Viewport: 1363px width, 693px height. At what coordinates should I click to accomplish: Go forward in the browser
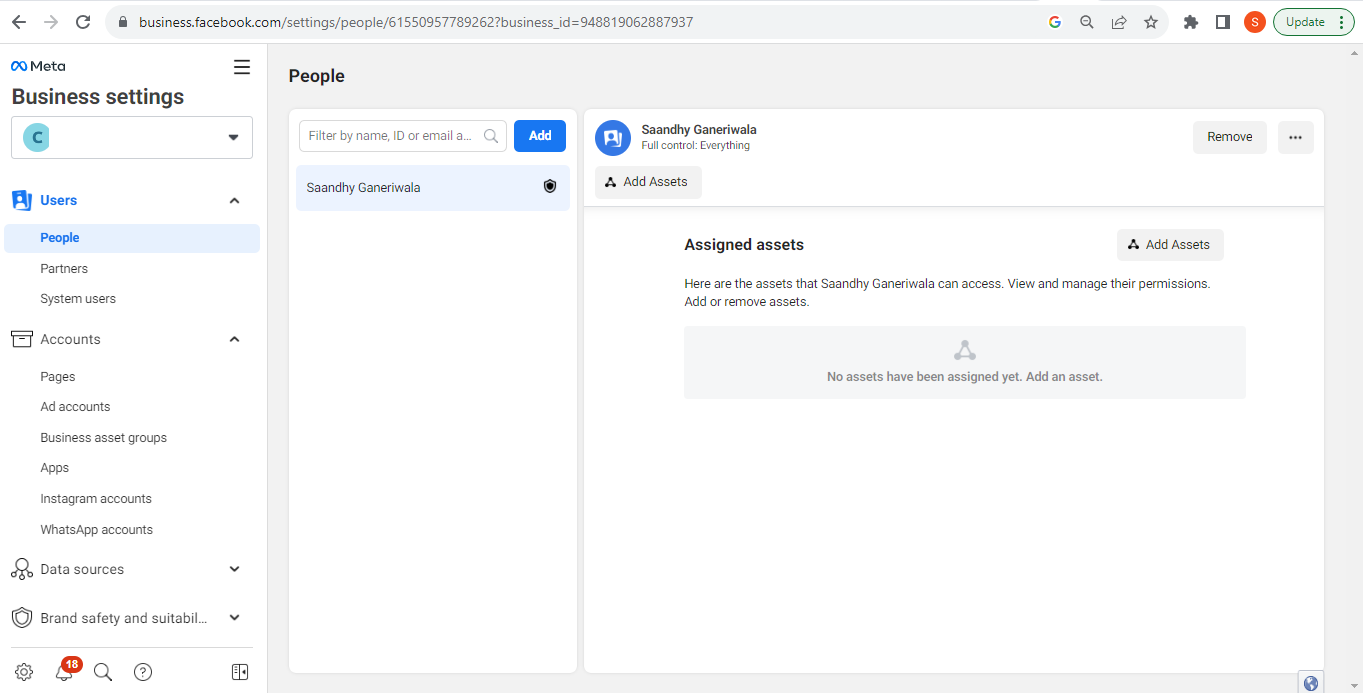coord(51,22)
